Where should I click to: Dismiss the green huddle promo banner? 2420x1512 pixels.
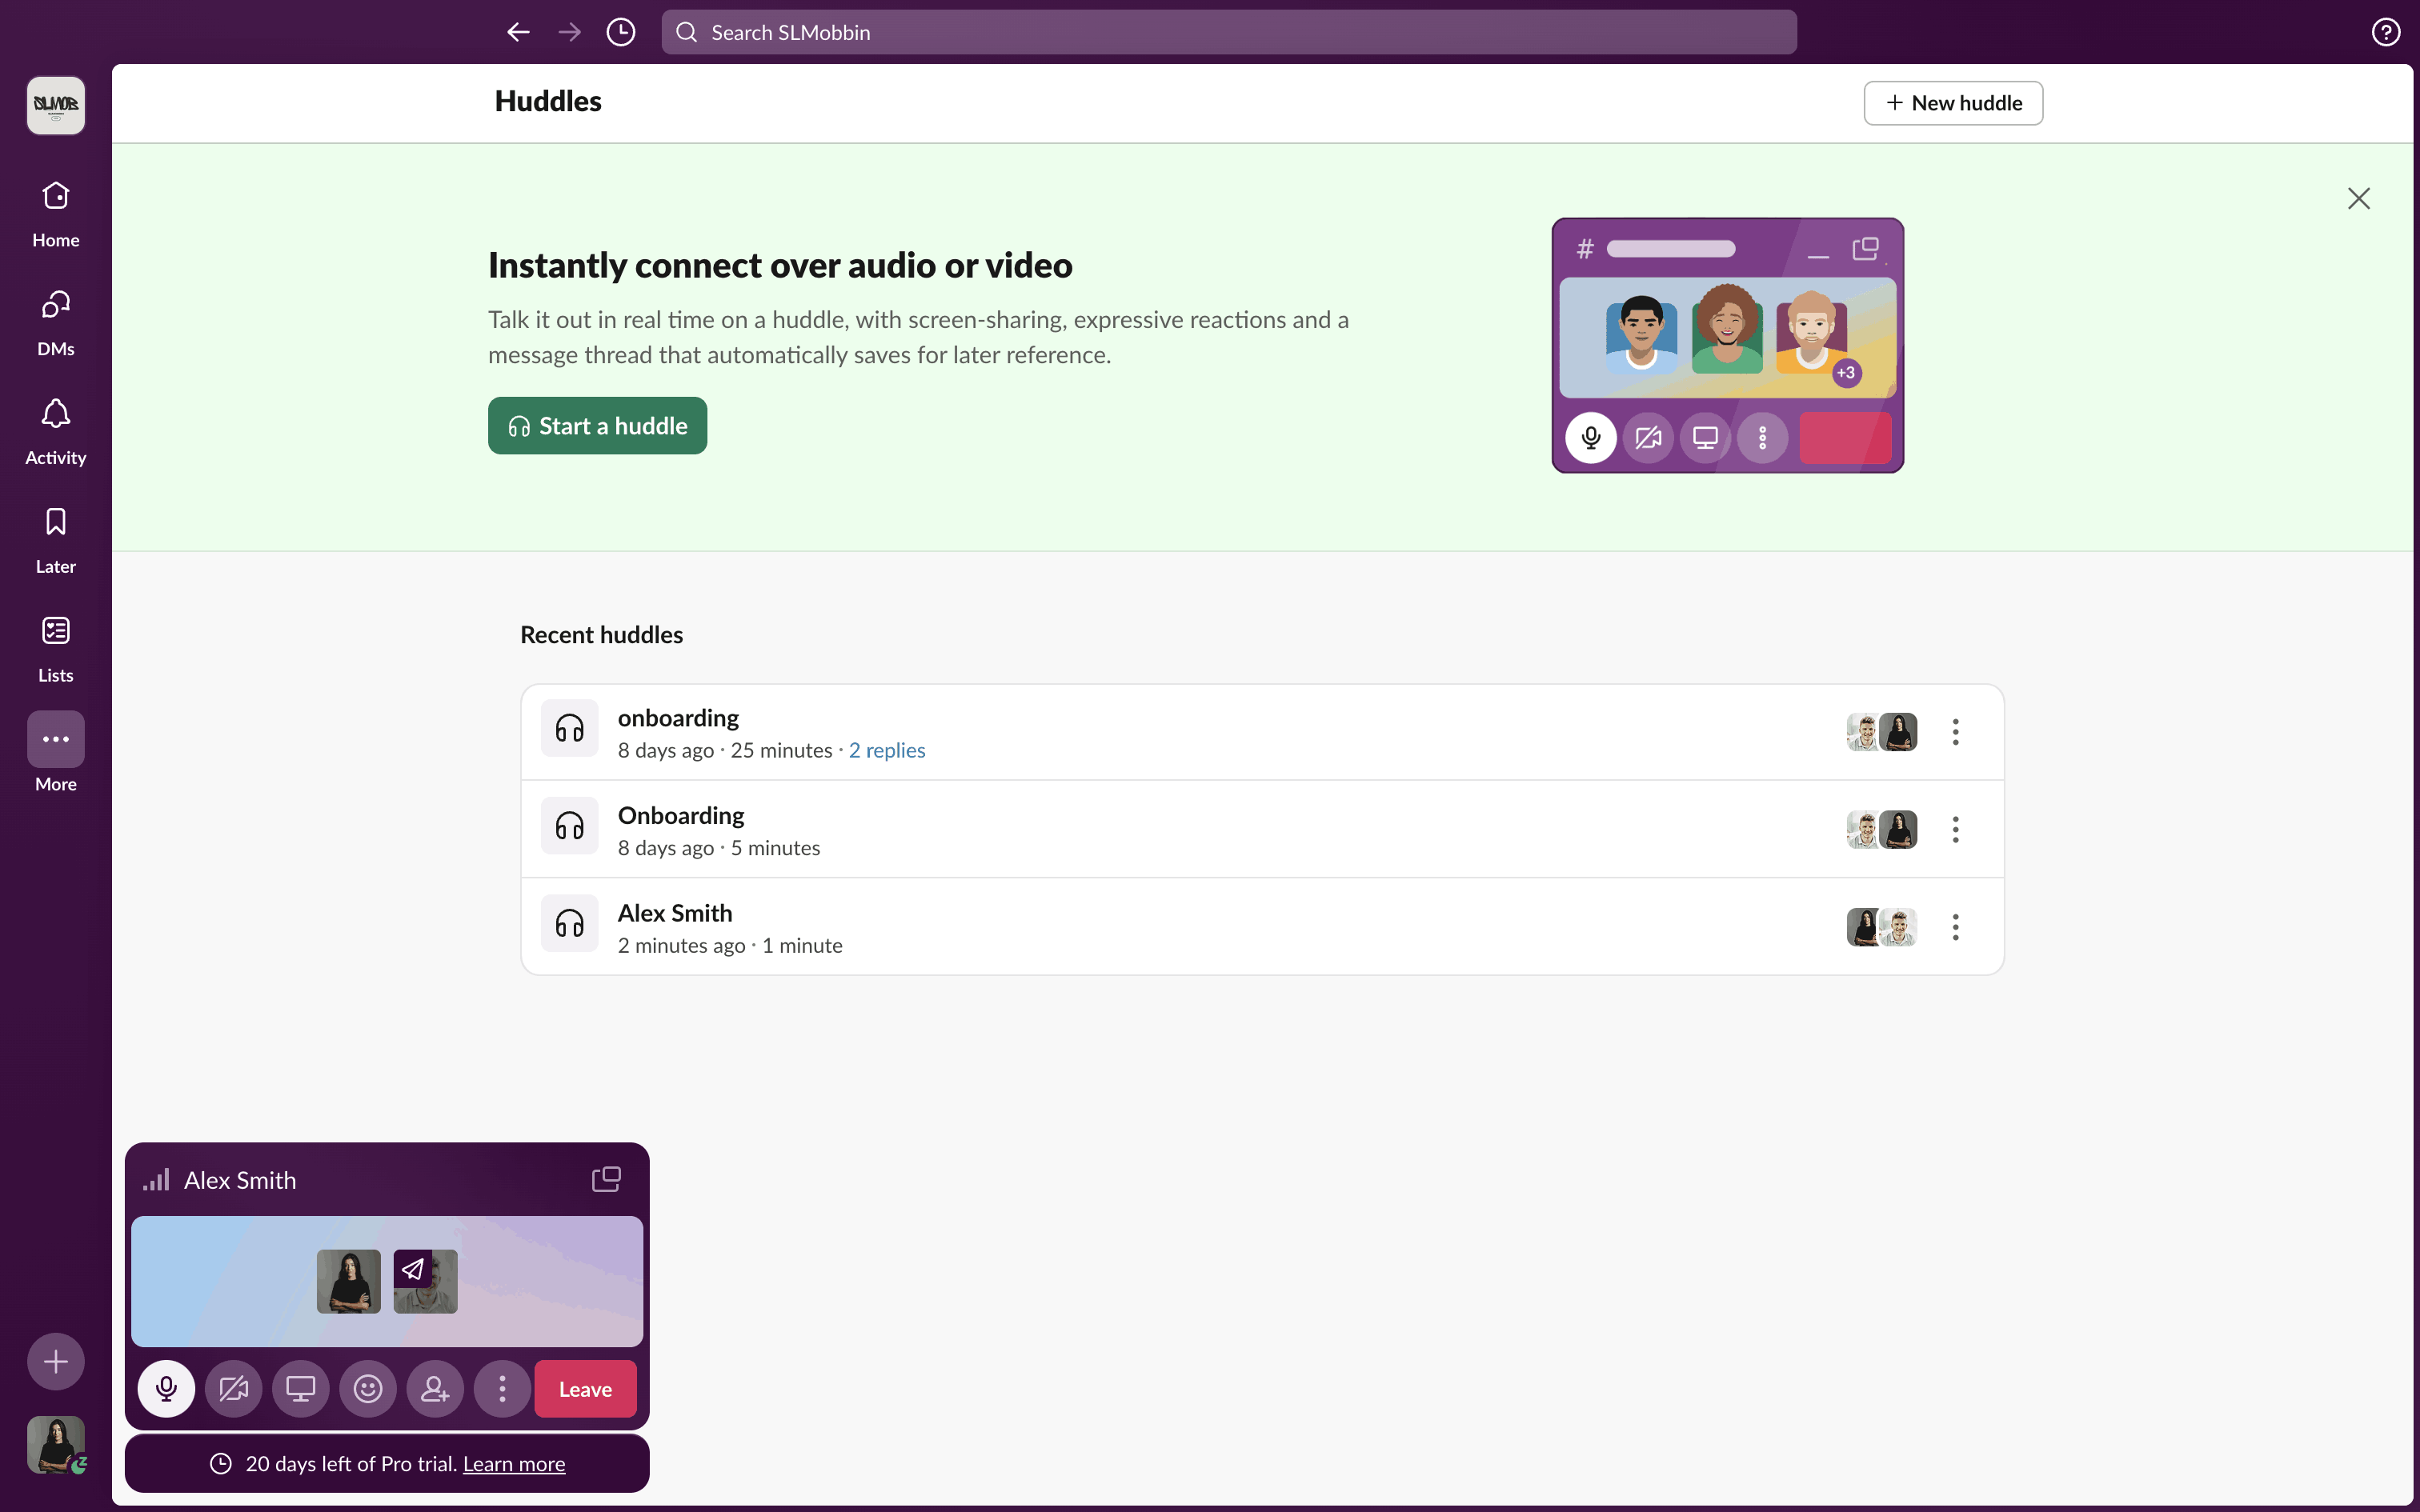[x=2358, y=198]
